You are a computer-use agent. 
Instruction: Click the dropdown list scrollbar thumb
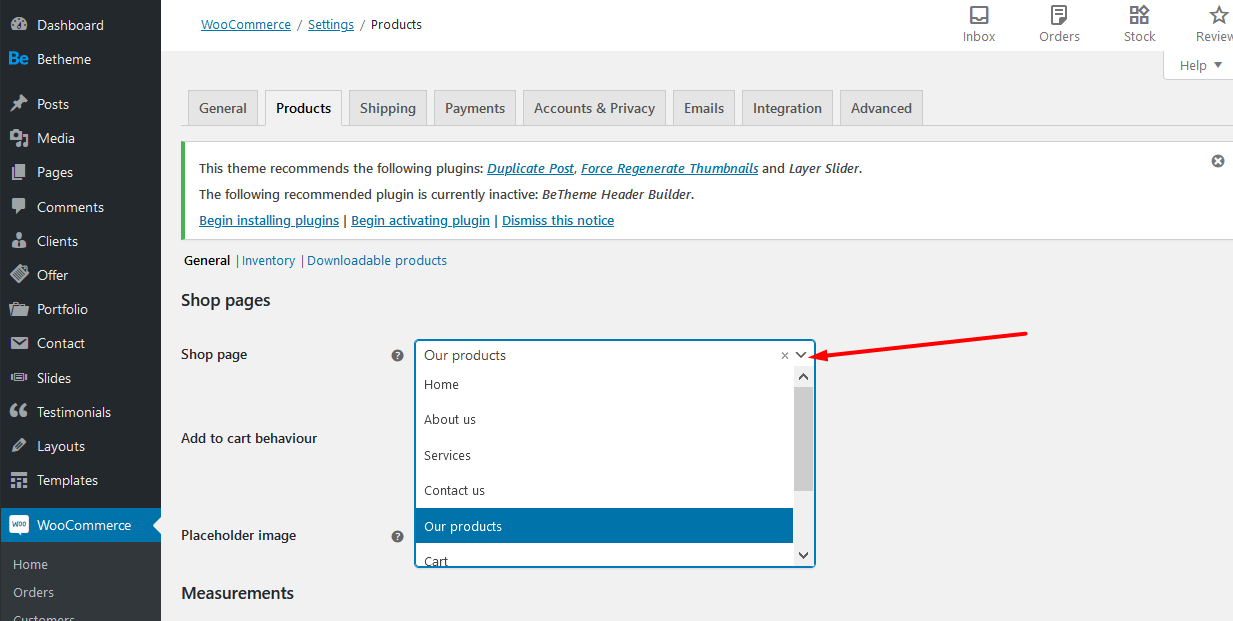803,439
